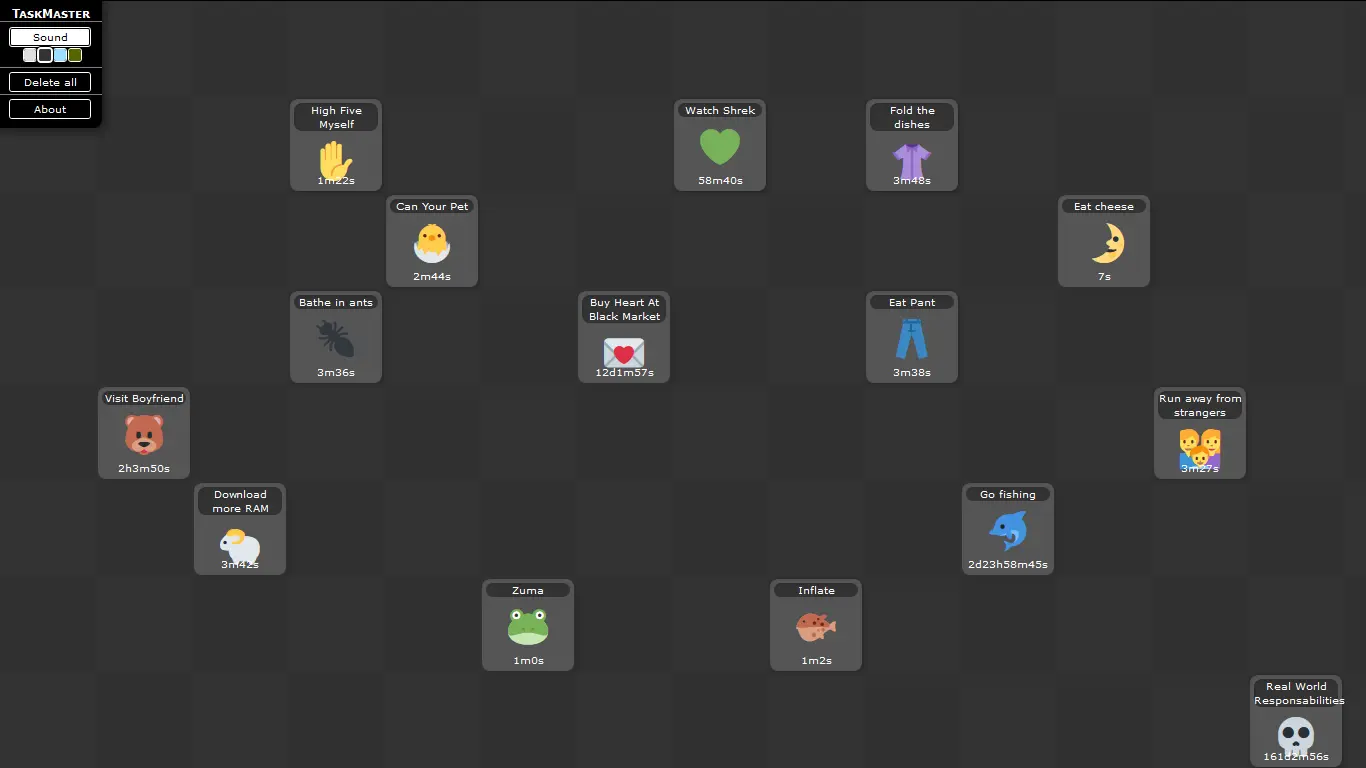Click the "Real World Responsabilities" task title
1366x768 pixels.
[1299, 693]
